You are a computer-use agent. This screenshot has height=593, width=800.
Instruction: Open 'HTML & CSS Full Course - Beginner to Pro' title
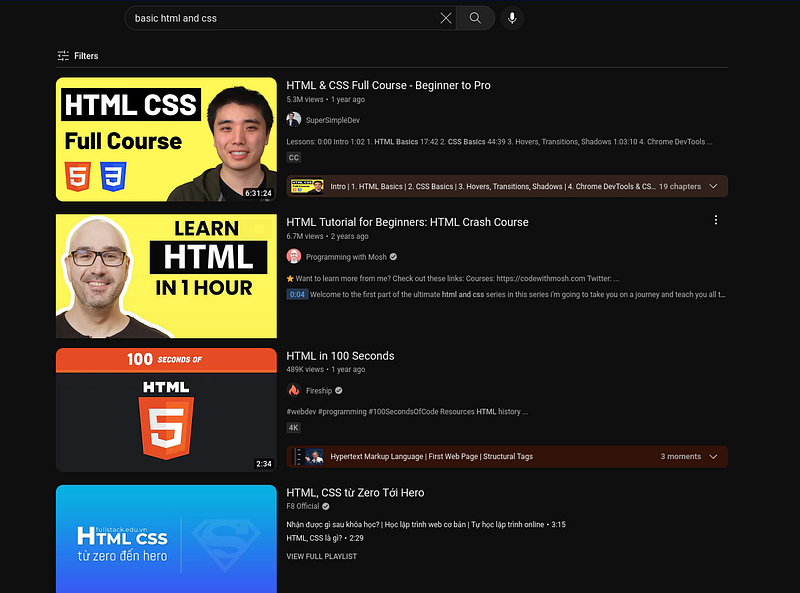(388, 85)
